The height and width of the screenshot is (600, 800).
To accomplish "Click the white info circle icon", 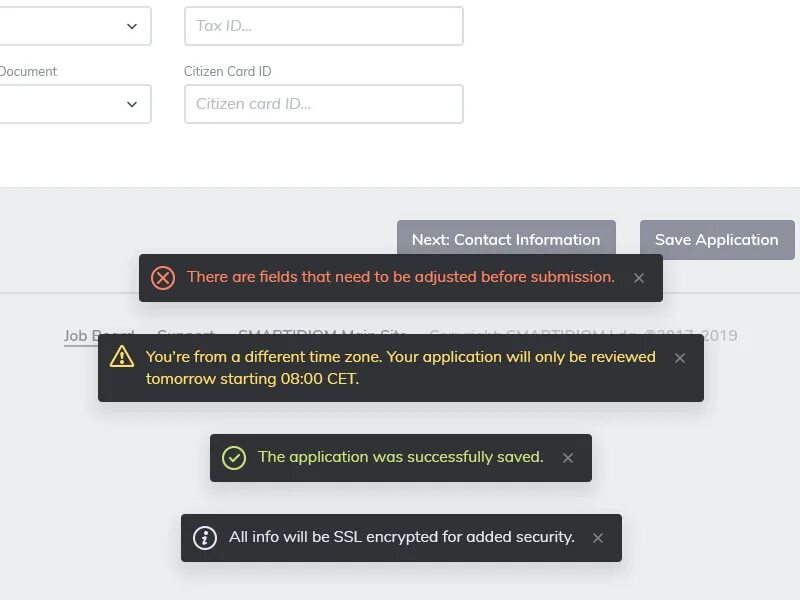I will 205,538.
